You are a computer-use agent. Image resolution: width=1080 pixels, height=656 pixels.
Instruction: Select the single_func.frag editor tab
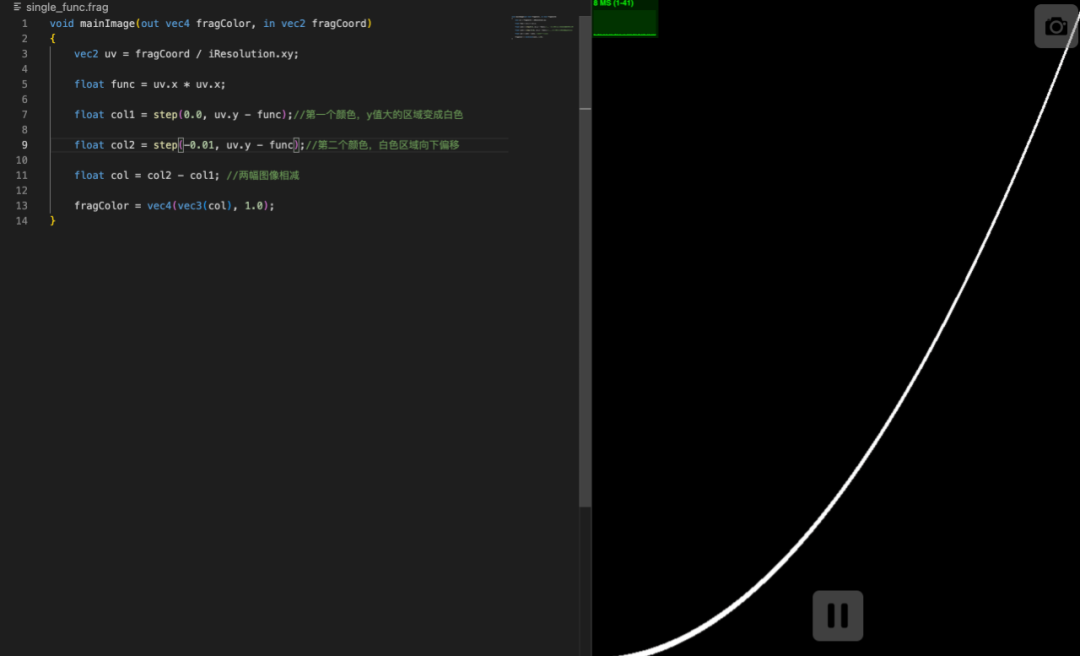pyautogui.click(x=67, y=7)
